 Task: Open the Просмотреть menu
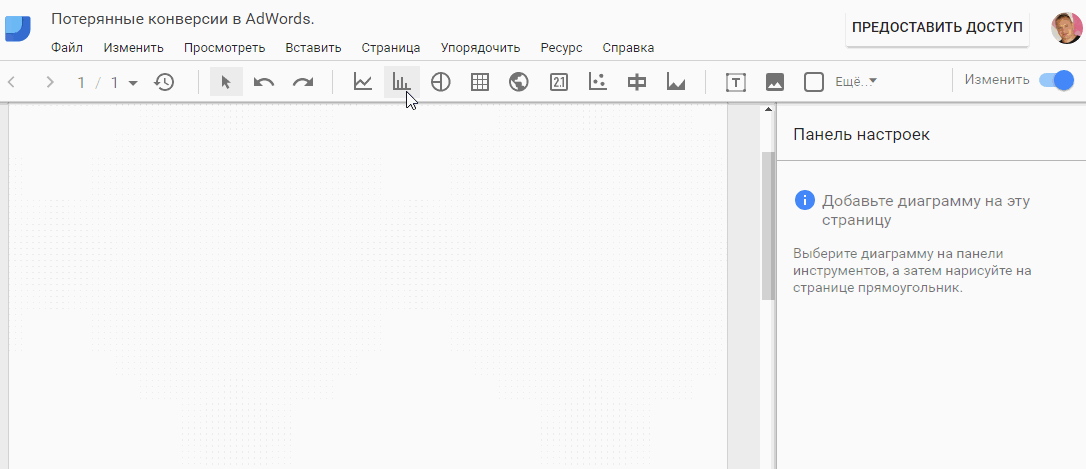click(x=224, y=48)
